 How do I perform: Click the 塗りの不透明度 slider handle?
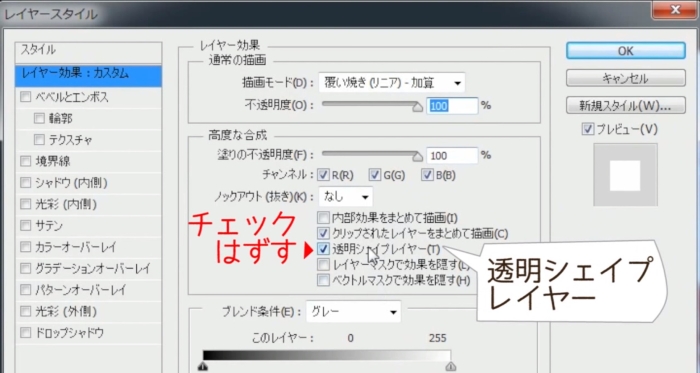click(417, 156)
